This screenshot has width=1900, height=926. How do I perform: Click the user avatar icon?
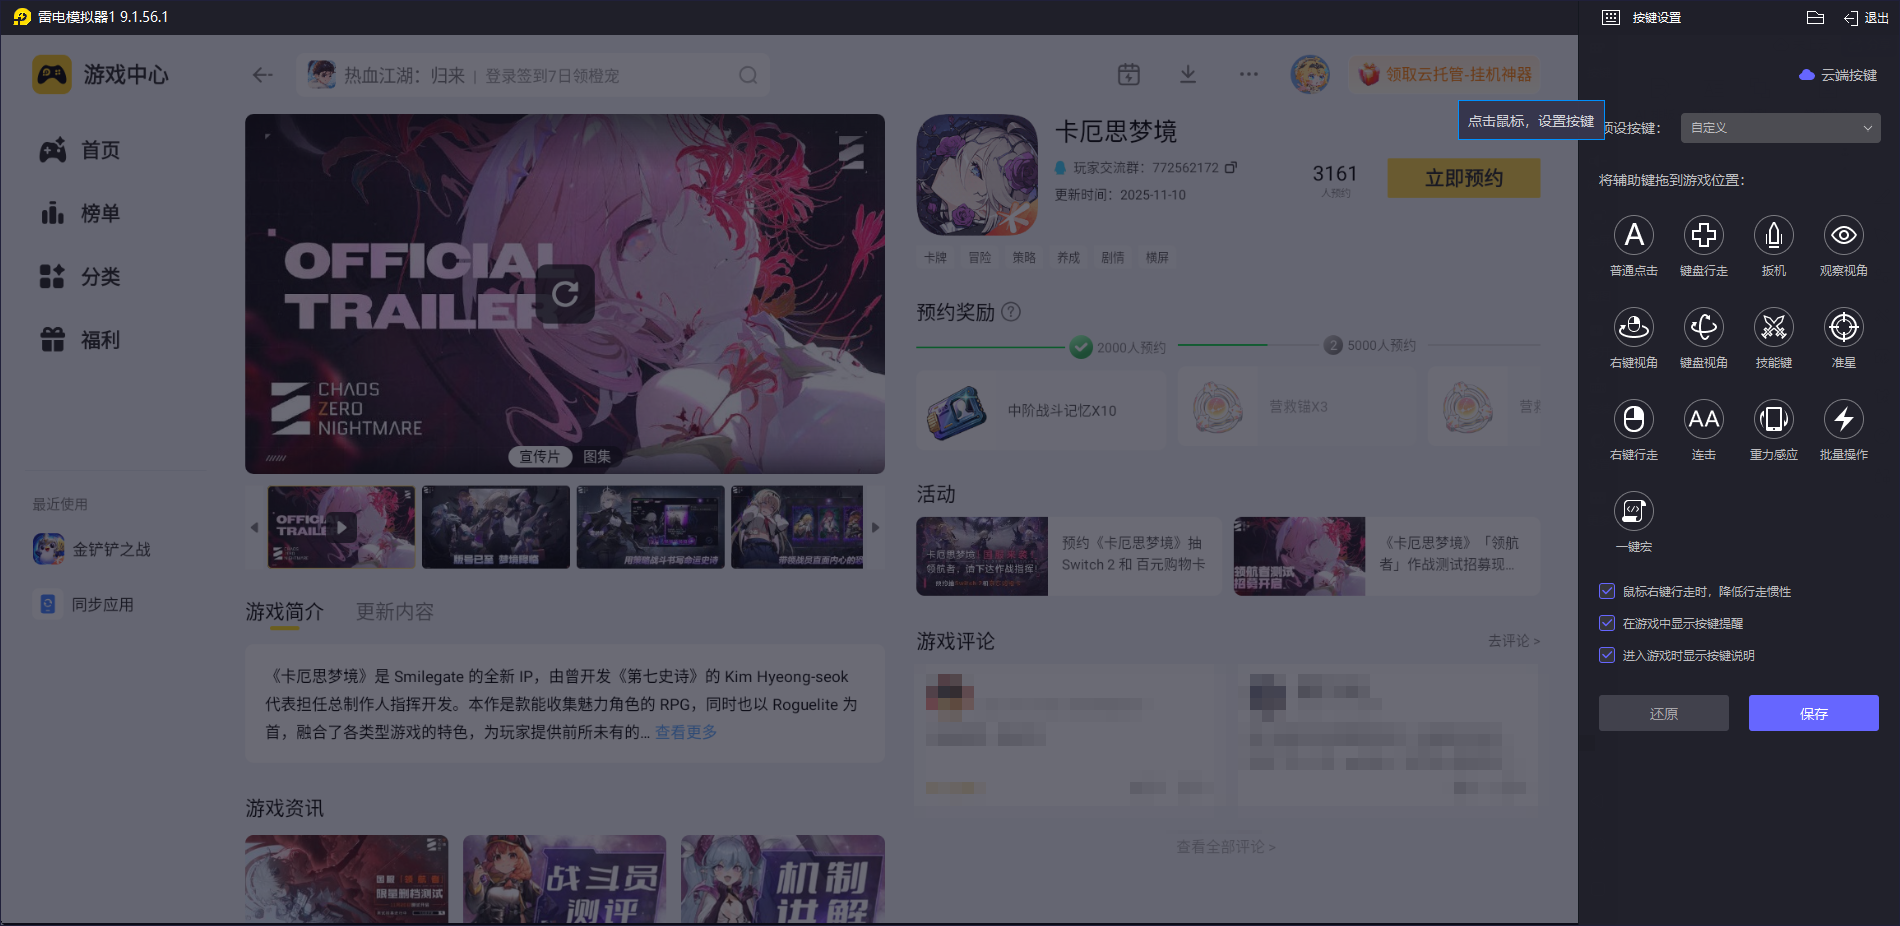pos(1310,74)
